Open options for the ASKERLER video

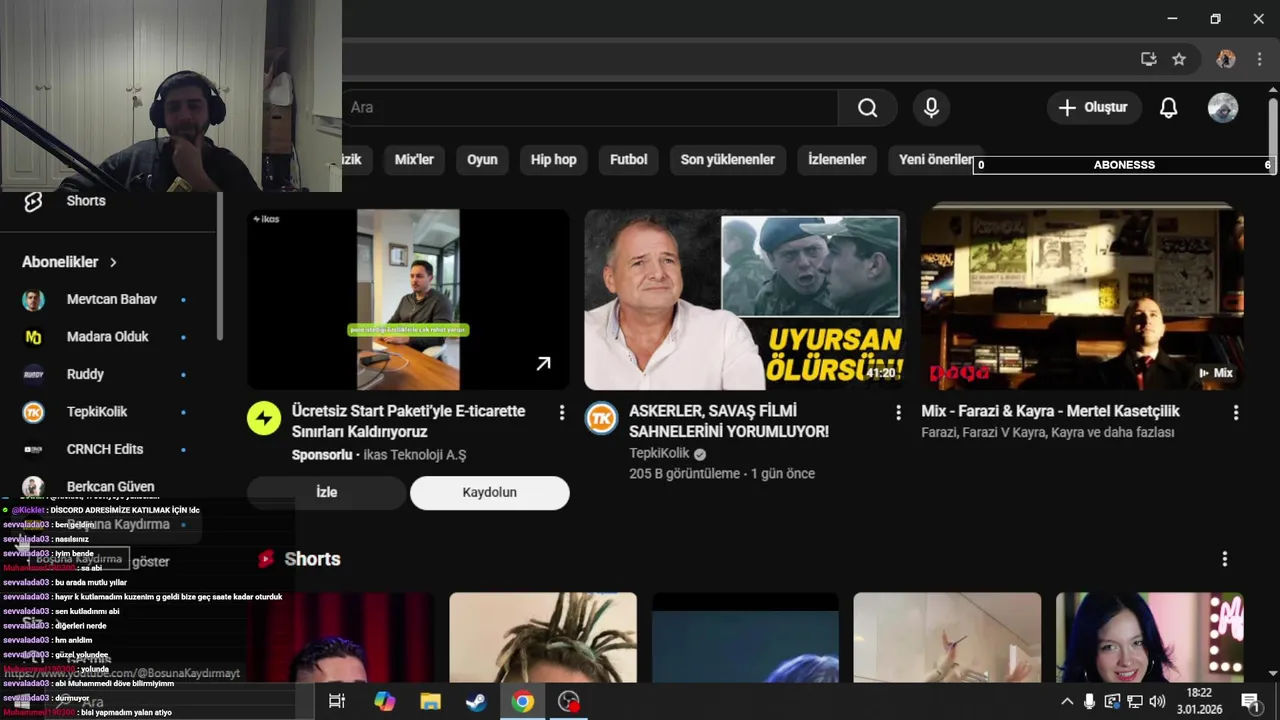[x=898, y=412]
